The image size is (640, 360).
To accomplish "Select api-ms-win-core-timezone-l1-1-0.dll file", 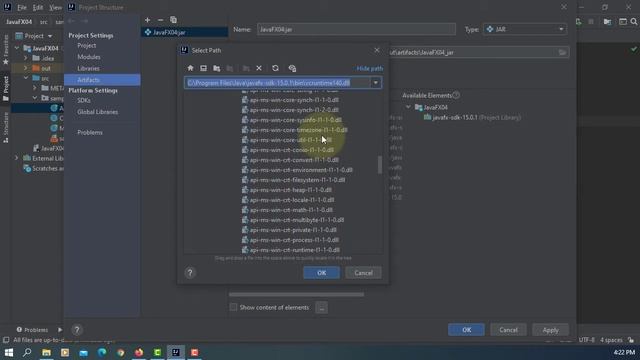I will click(298, 130).
